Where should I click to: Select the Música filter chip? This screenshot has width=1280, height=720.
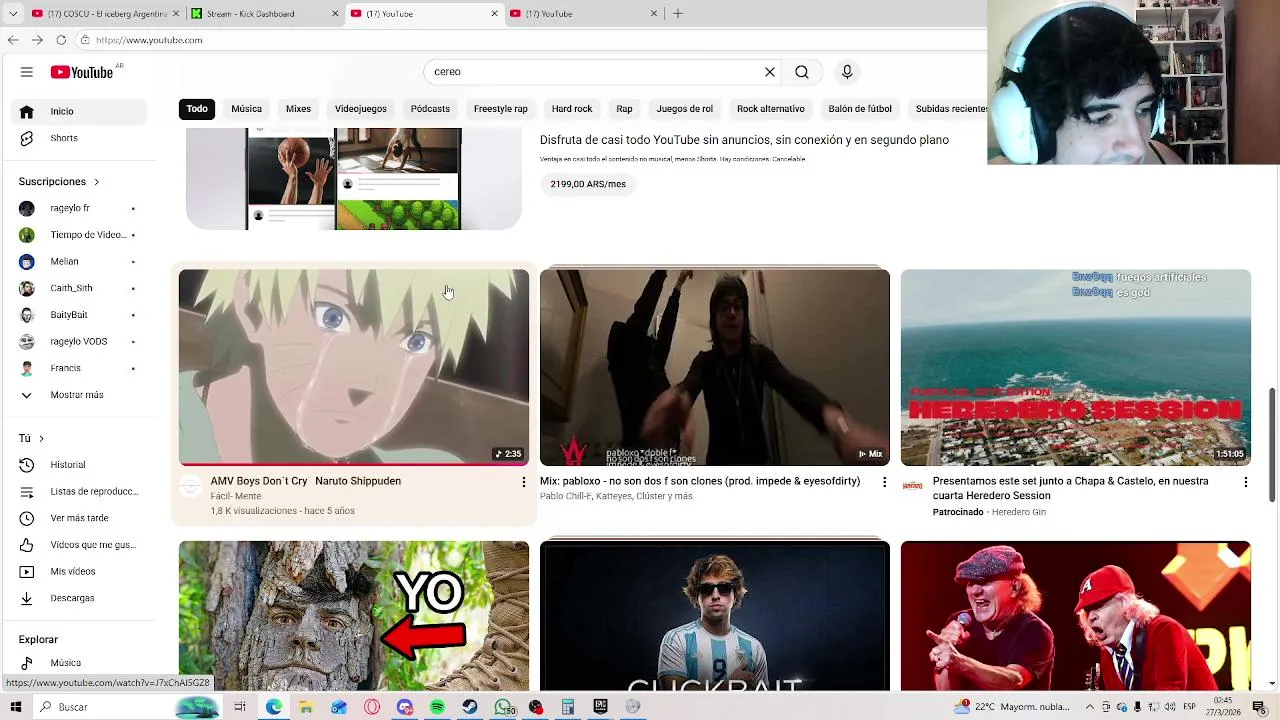[246, 109]
